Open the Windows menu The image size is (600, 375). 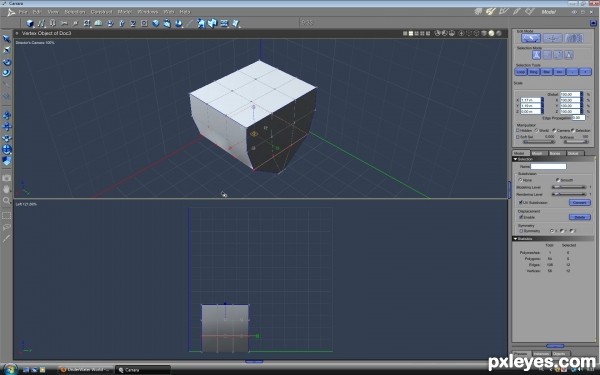148,12
